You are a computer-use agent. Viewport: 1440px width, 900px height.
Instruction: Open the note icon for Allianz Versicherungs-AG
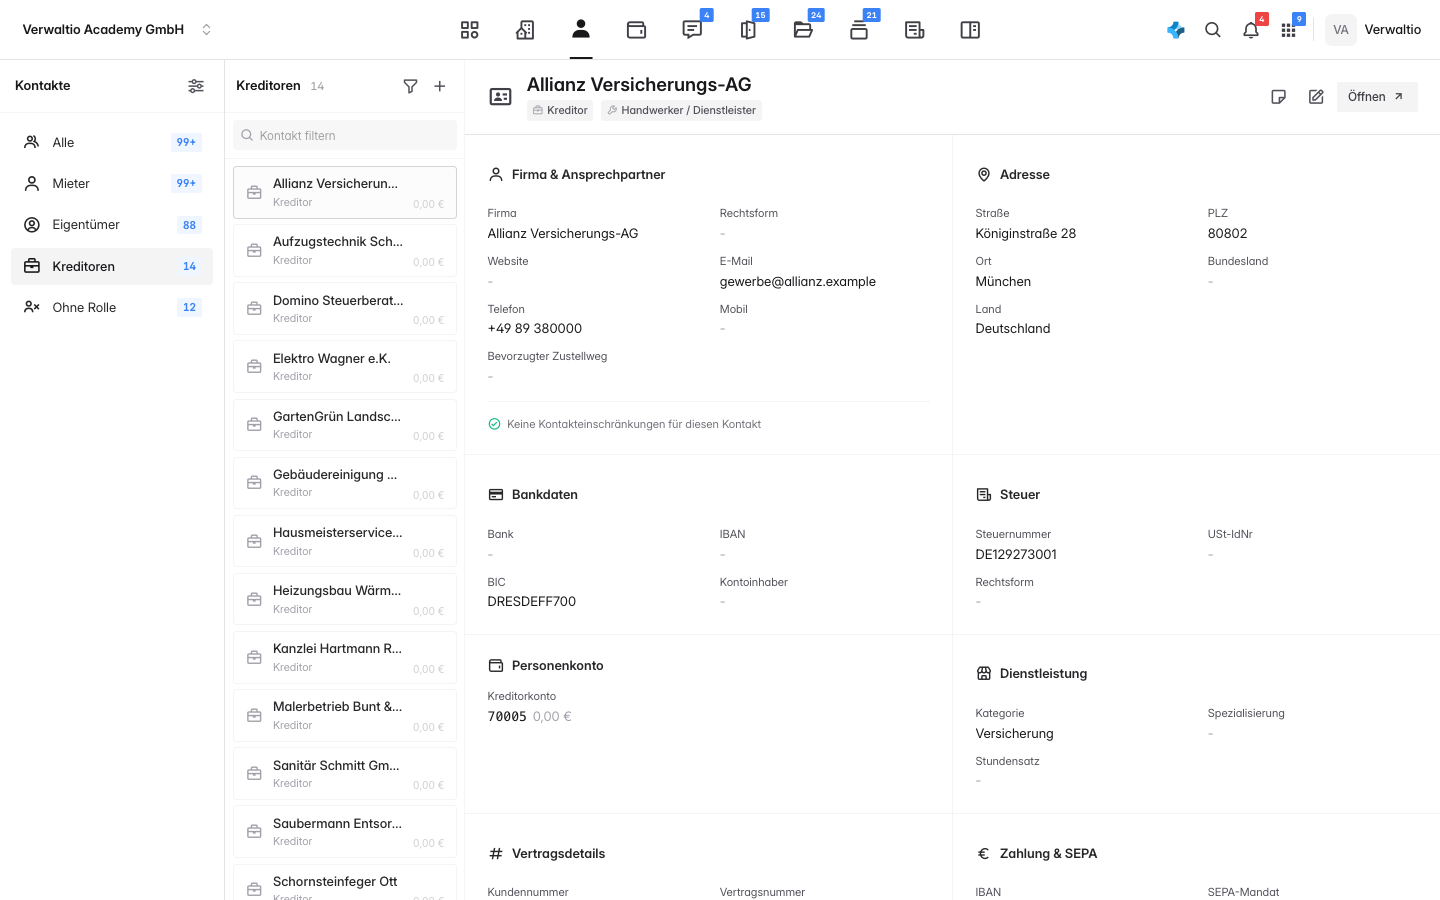pyautogui.click(x=1278, y=97)
